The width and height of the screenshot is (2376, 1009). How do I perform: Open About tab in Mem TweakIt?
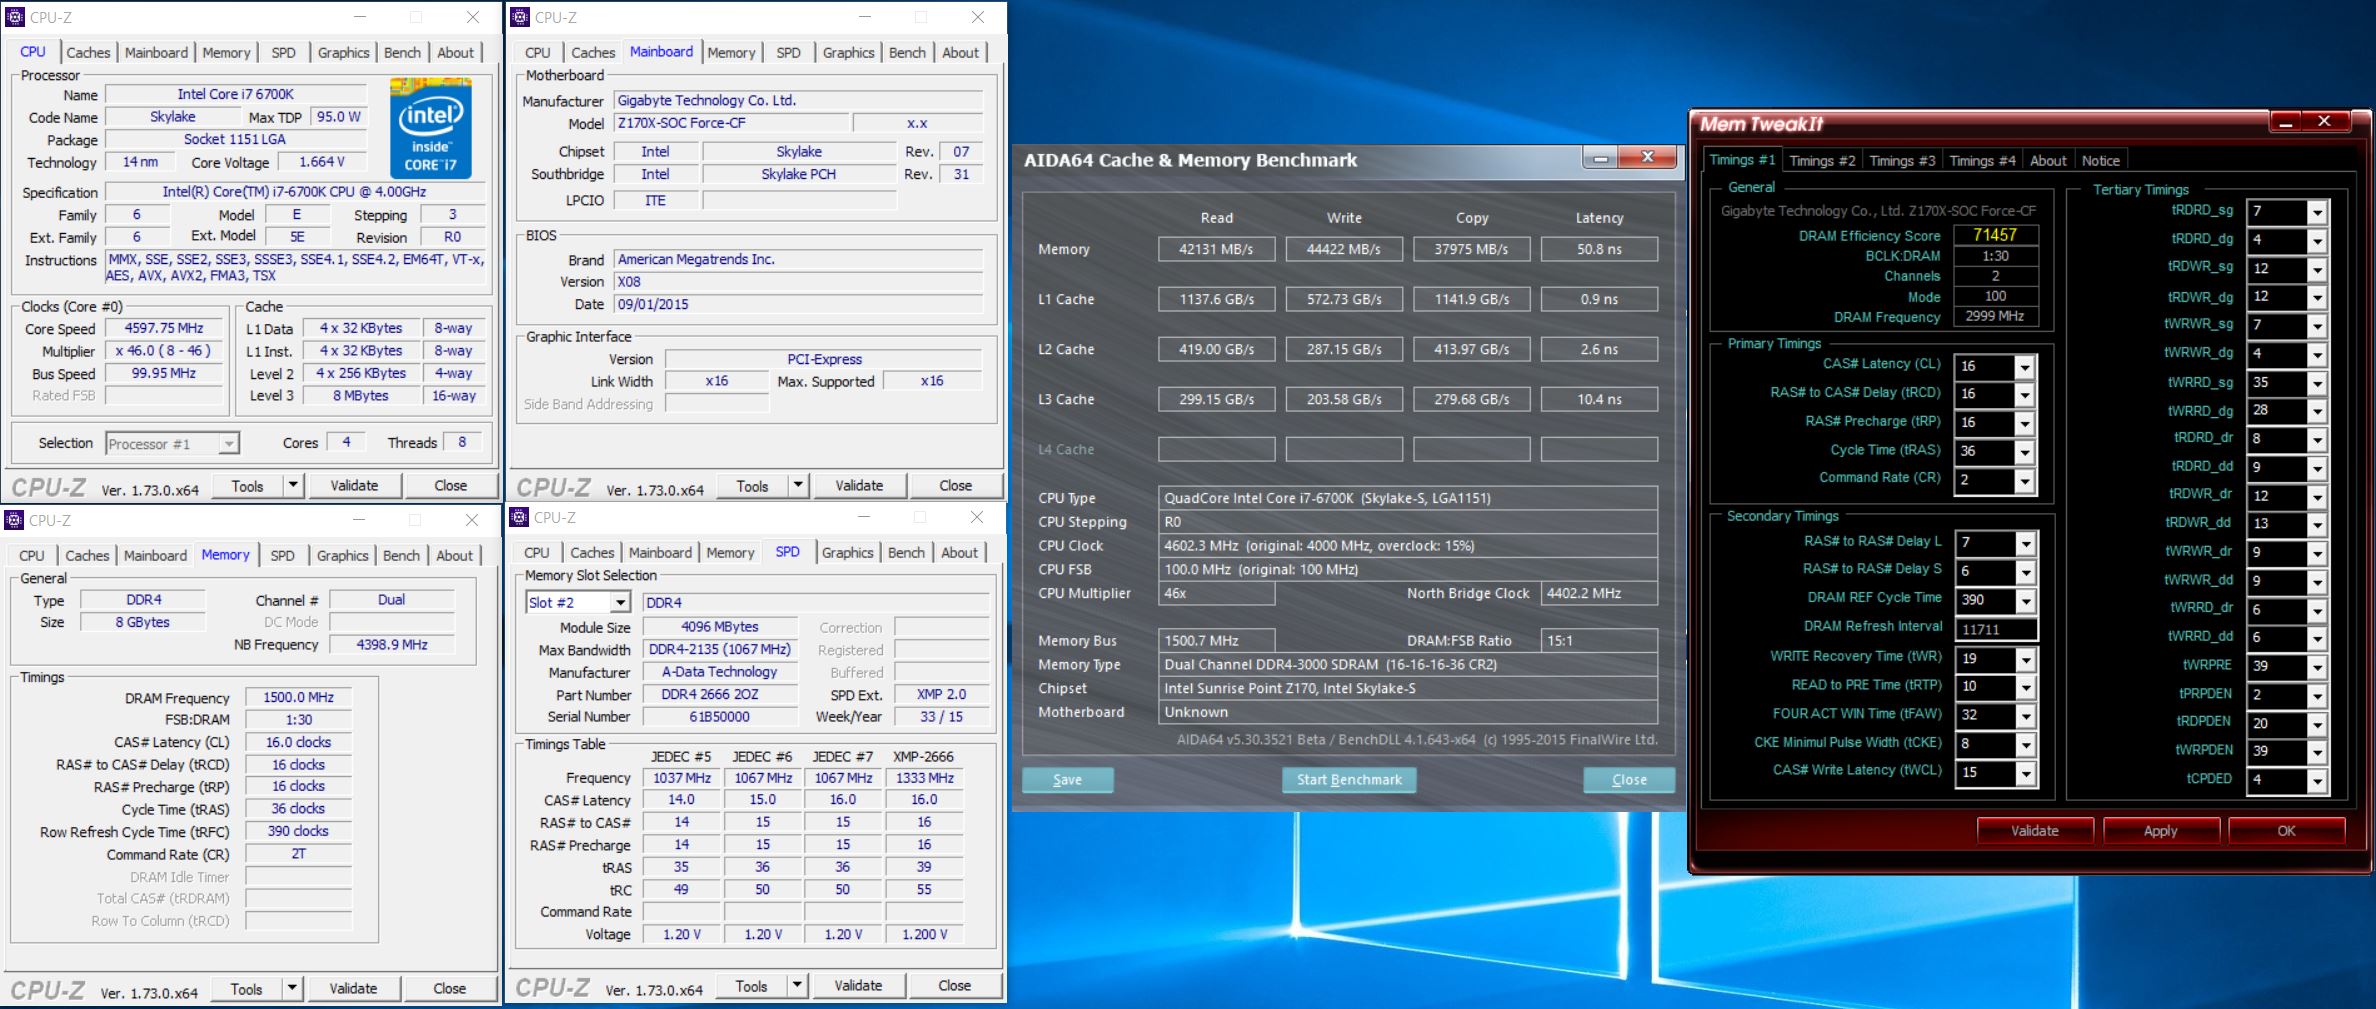pyautogui.click(x=2047, y=160)
